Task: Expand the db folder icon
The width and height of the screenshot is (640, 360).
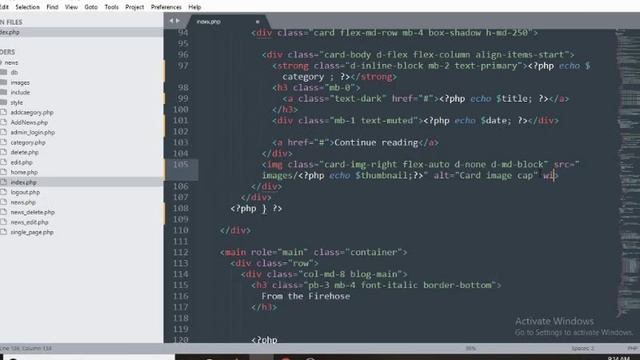Action: coord(4,72)
